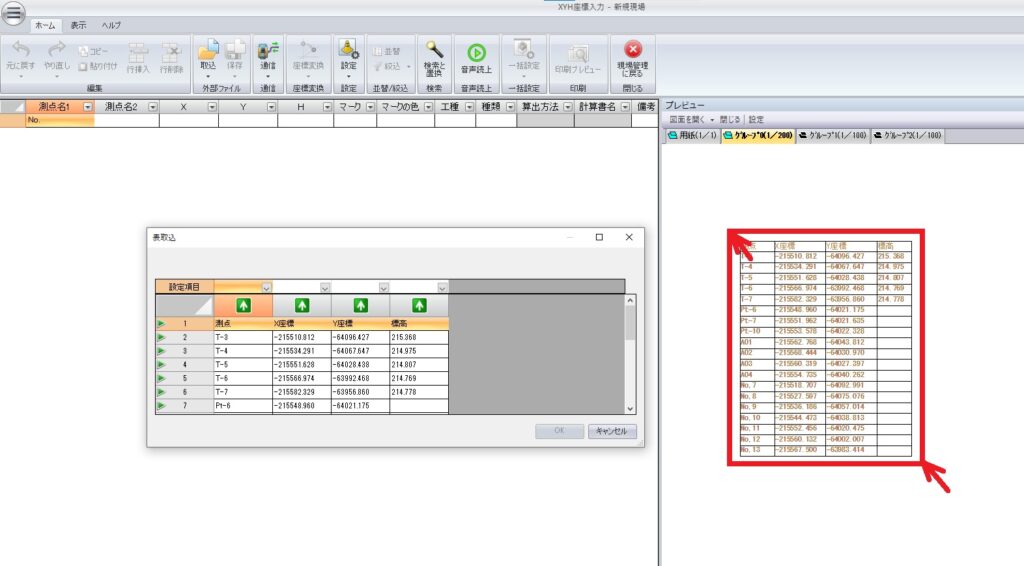
Task: Click the 検索と置換 magnifier icon
Action: click(433, 51)
